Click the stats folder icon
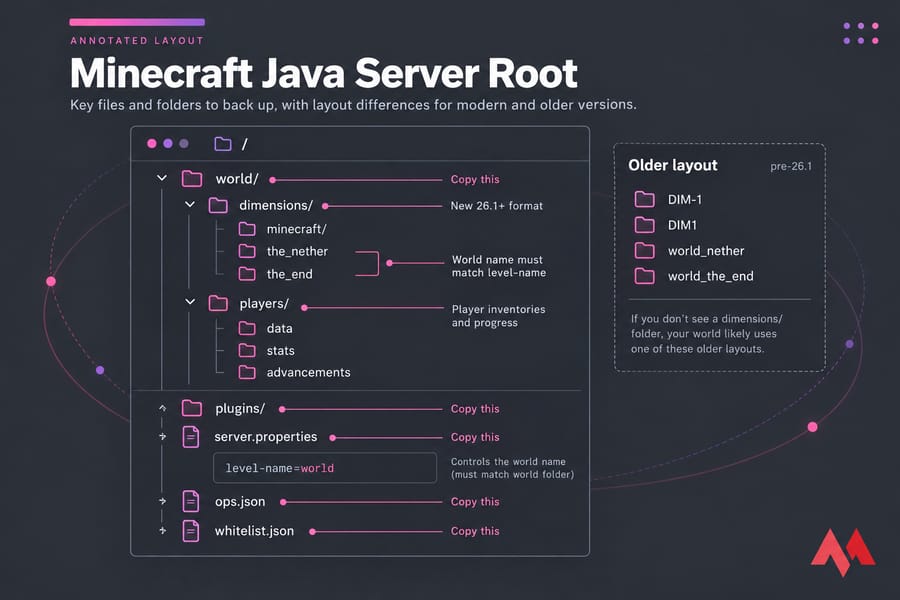This screenshot has height=600, width=900. click(x=247, y=350)
